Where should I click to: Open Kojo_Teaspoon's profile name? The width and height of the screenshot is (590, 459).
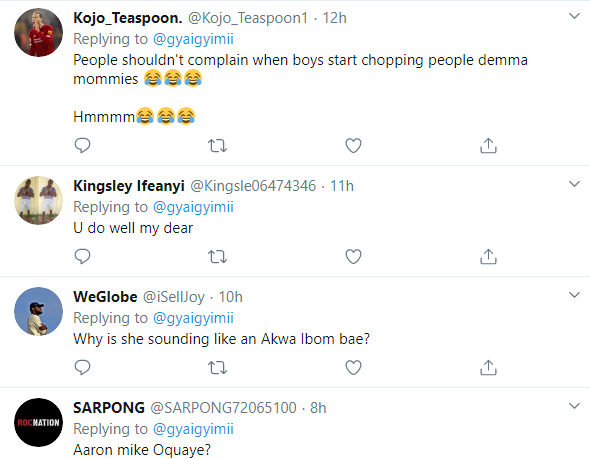click(128, 18)
